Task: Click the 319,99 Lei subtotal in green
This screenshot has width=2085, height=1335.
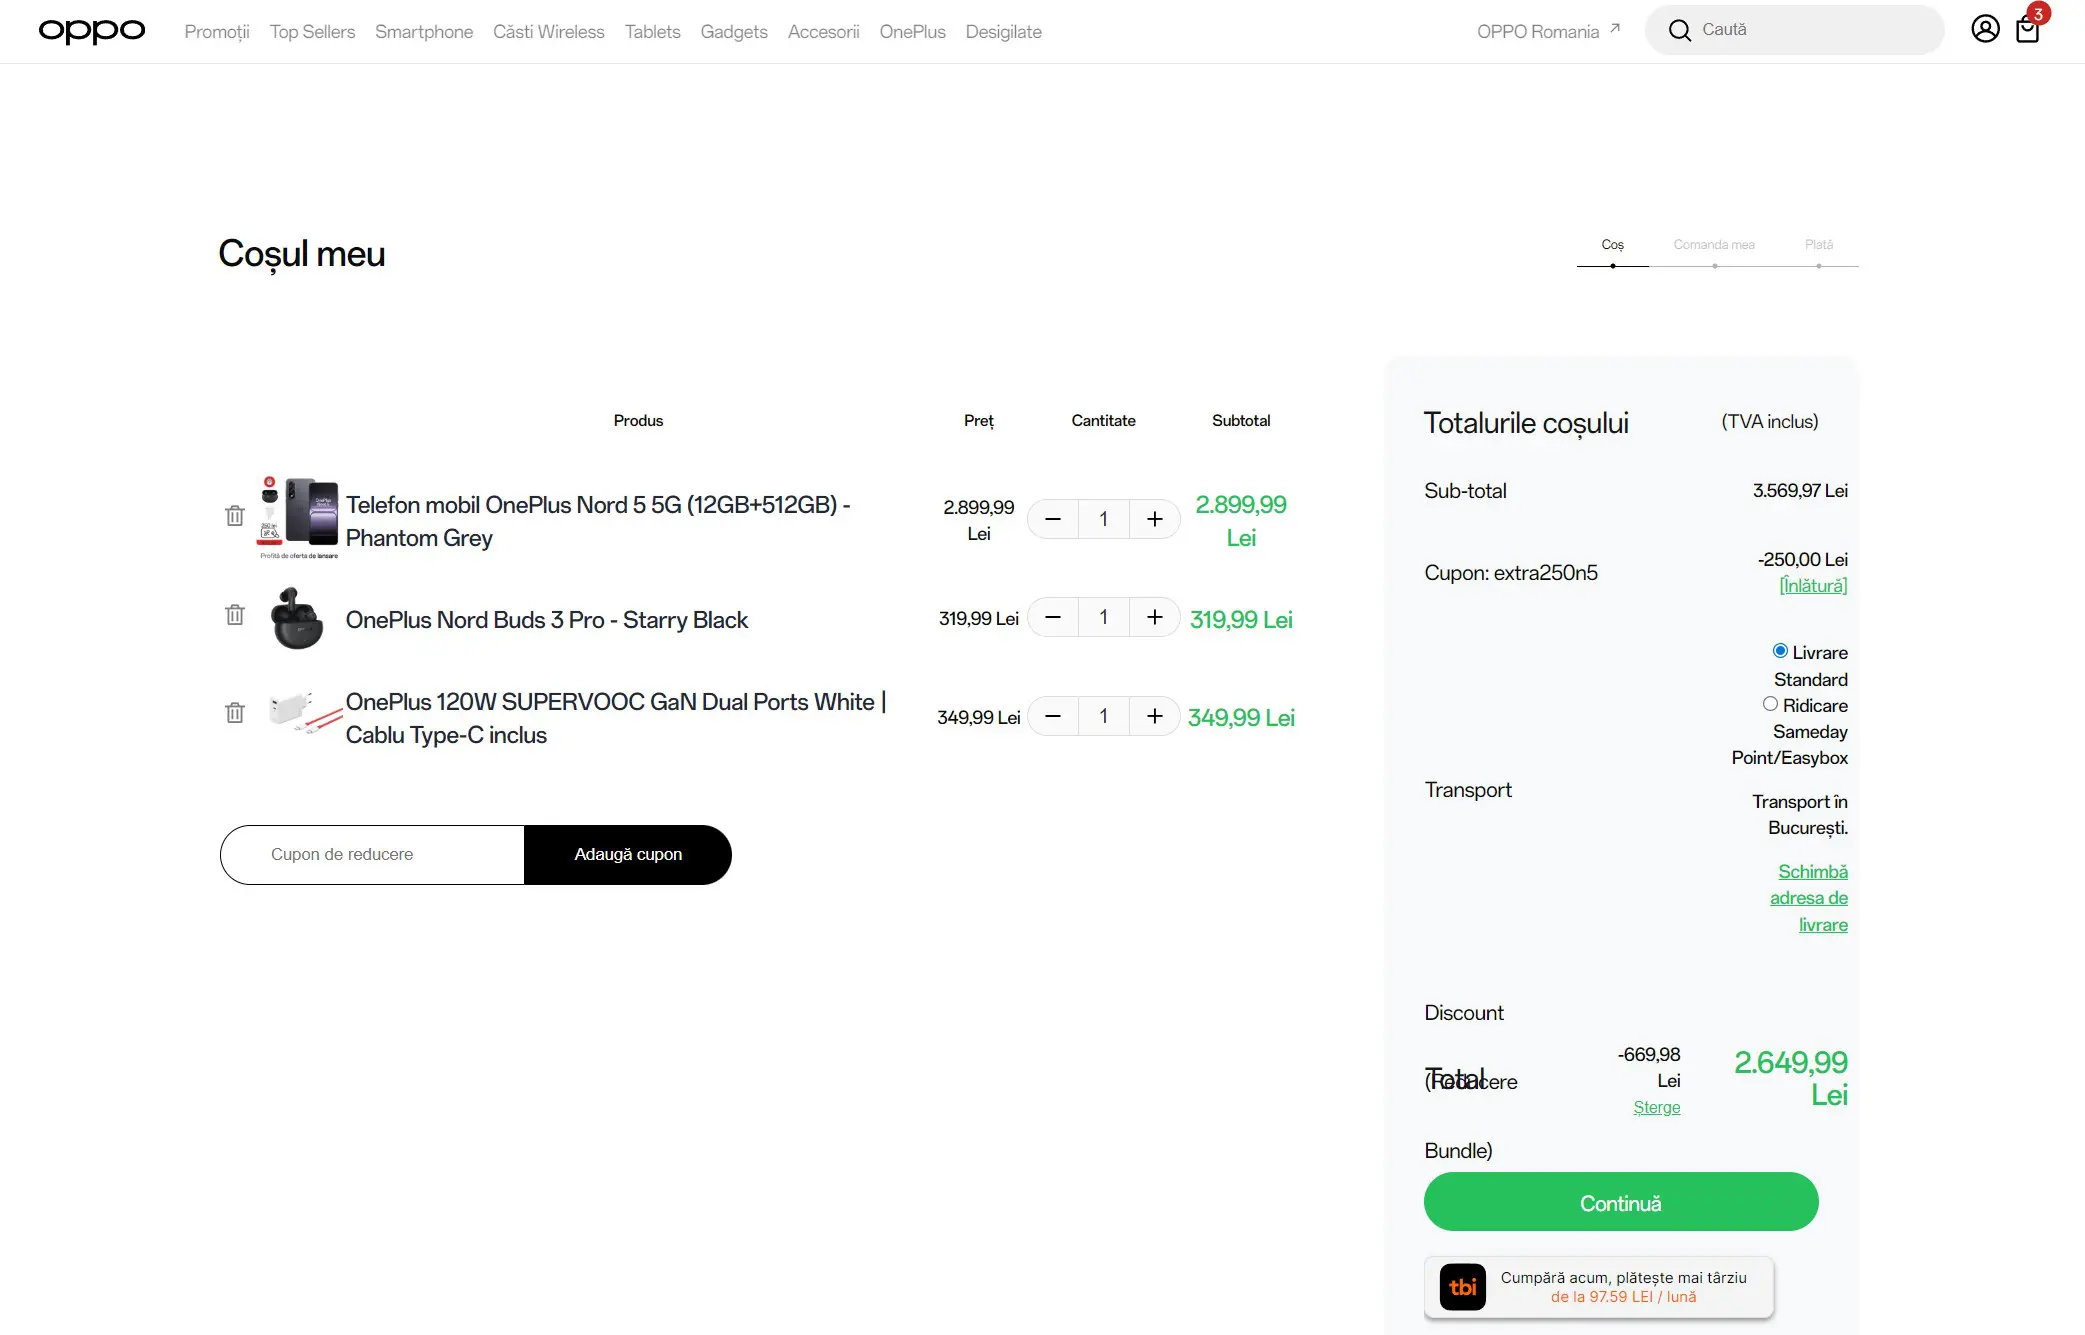Action: click(1241, 620)
